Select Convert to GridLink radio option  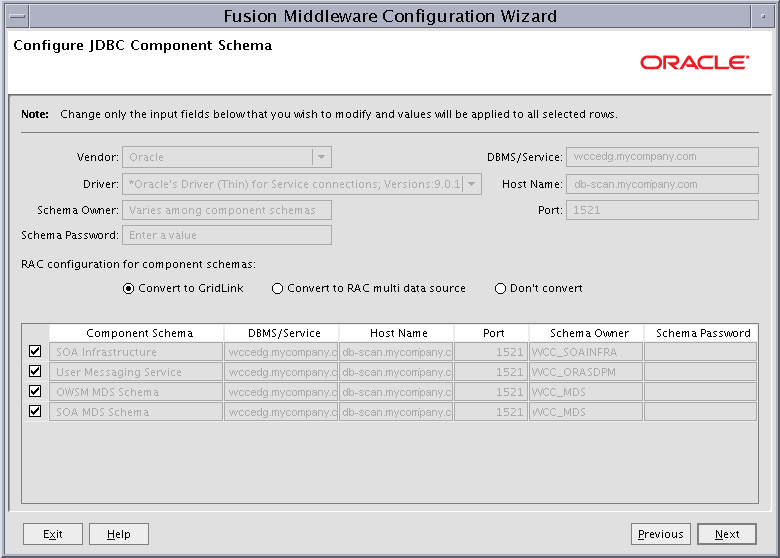coord(128,288)
